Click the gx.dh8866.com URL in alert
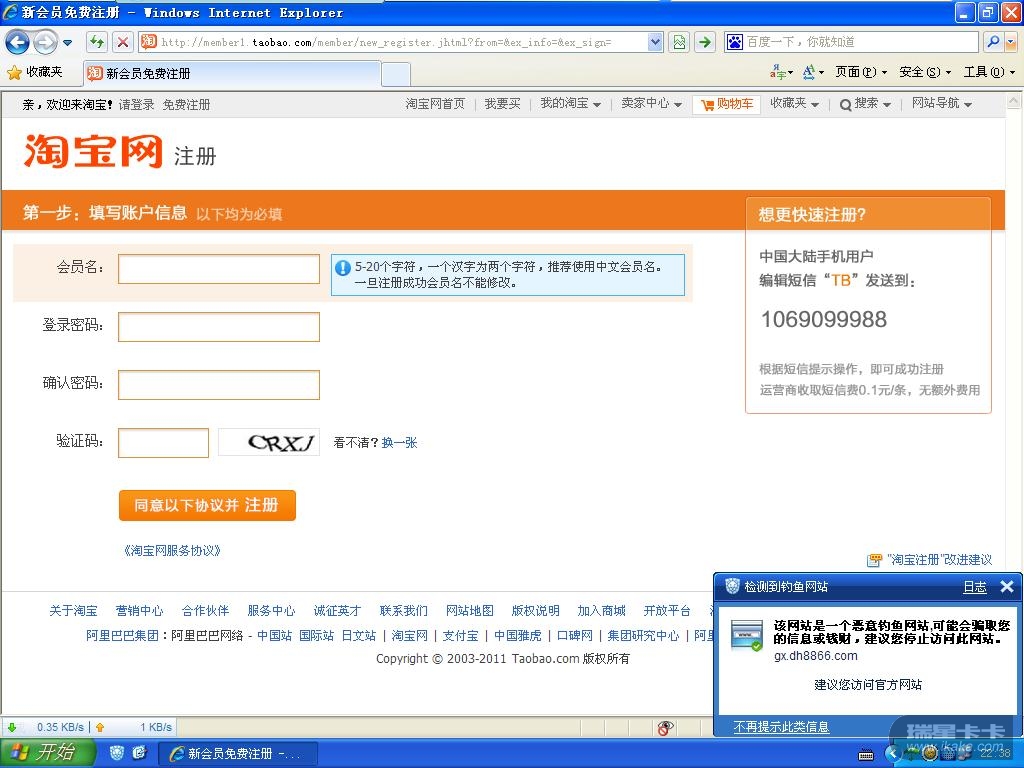 pyautogui.click(x=816, y=656)
